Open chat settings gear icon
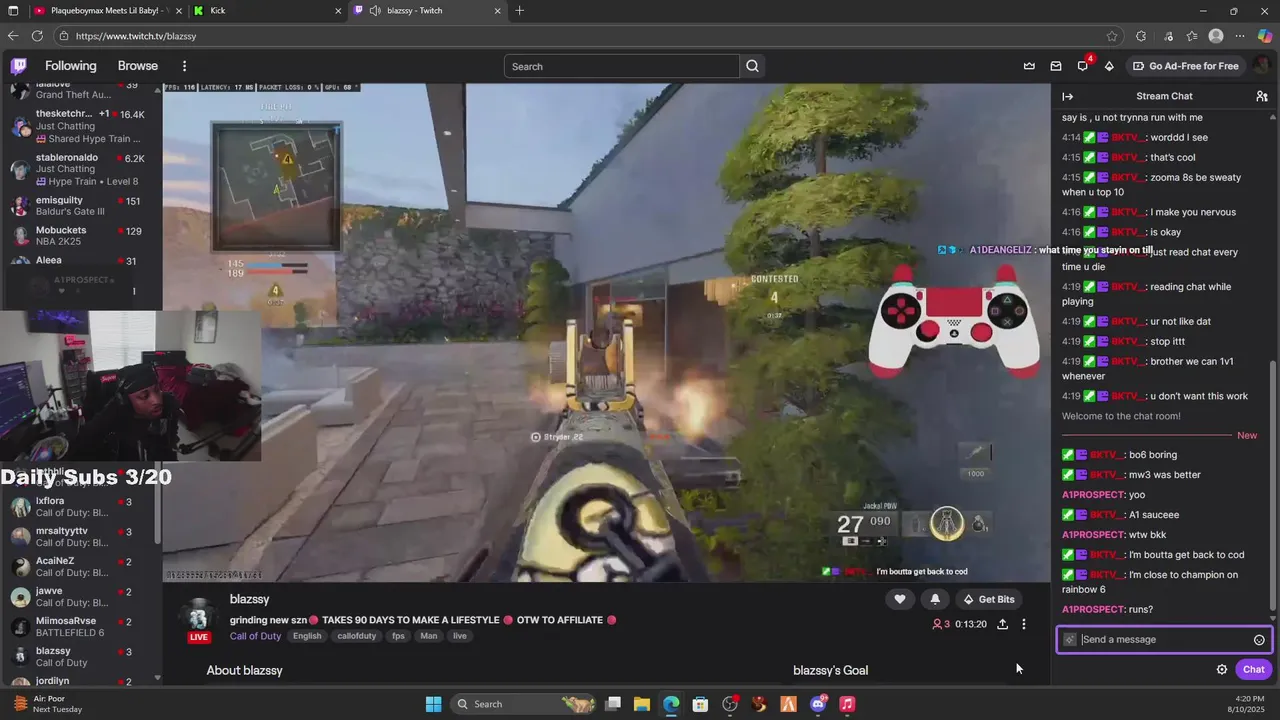The height and width of the screenshot is (720, 1280). coord(1222,670)
